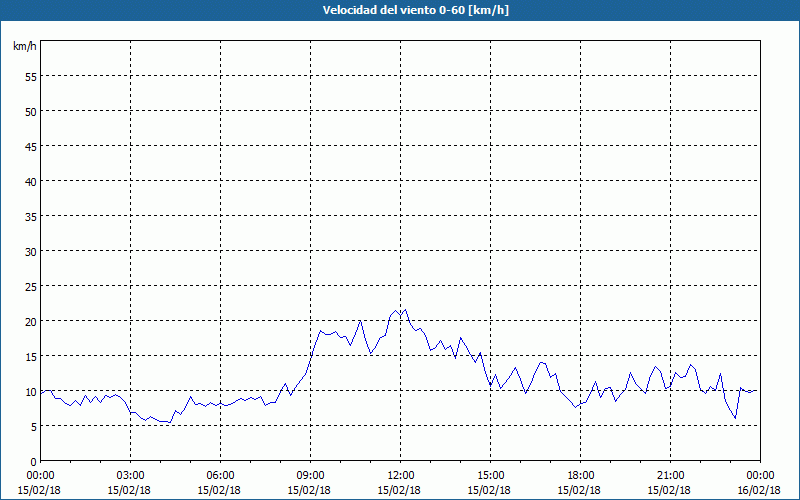Click the 09:00 time label on the x-axis
This screenshot has height=500, width=800.
tap(310, 475)
